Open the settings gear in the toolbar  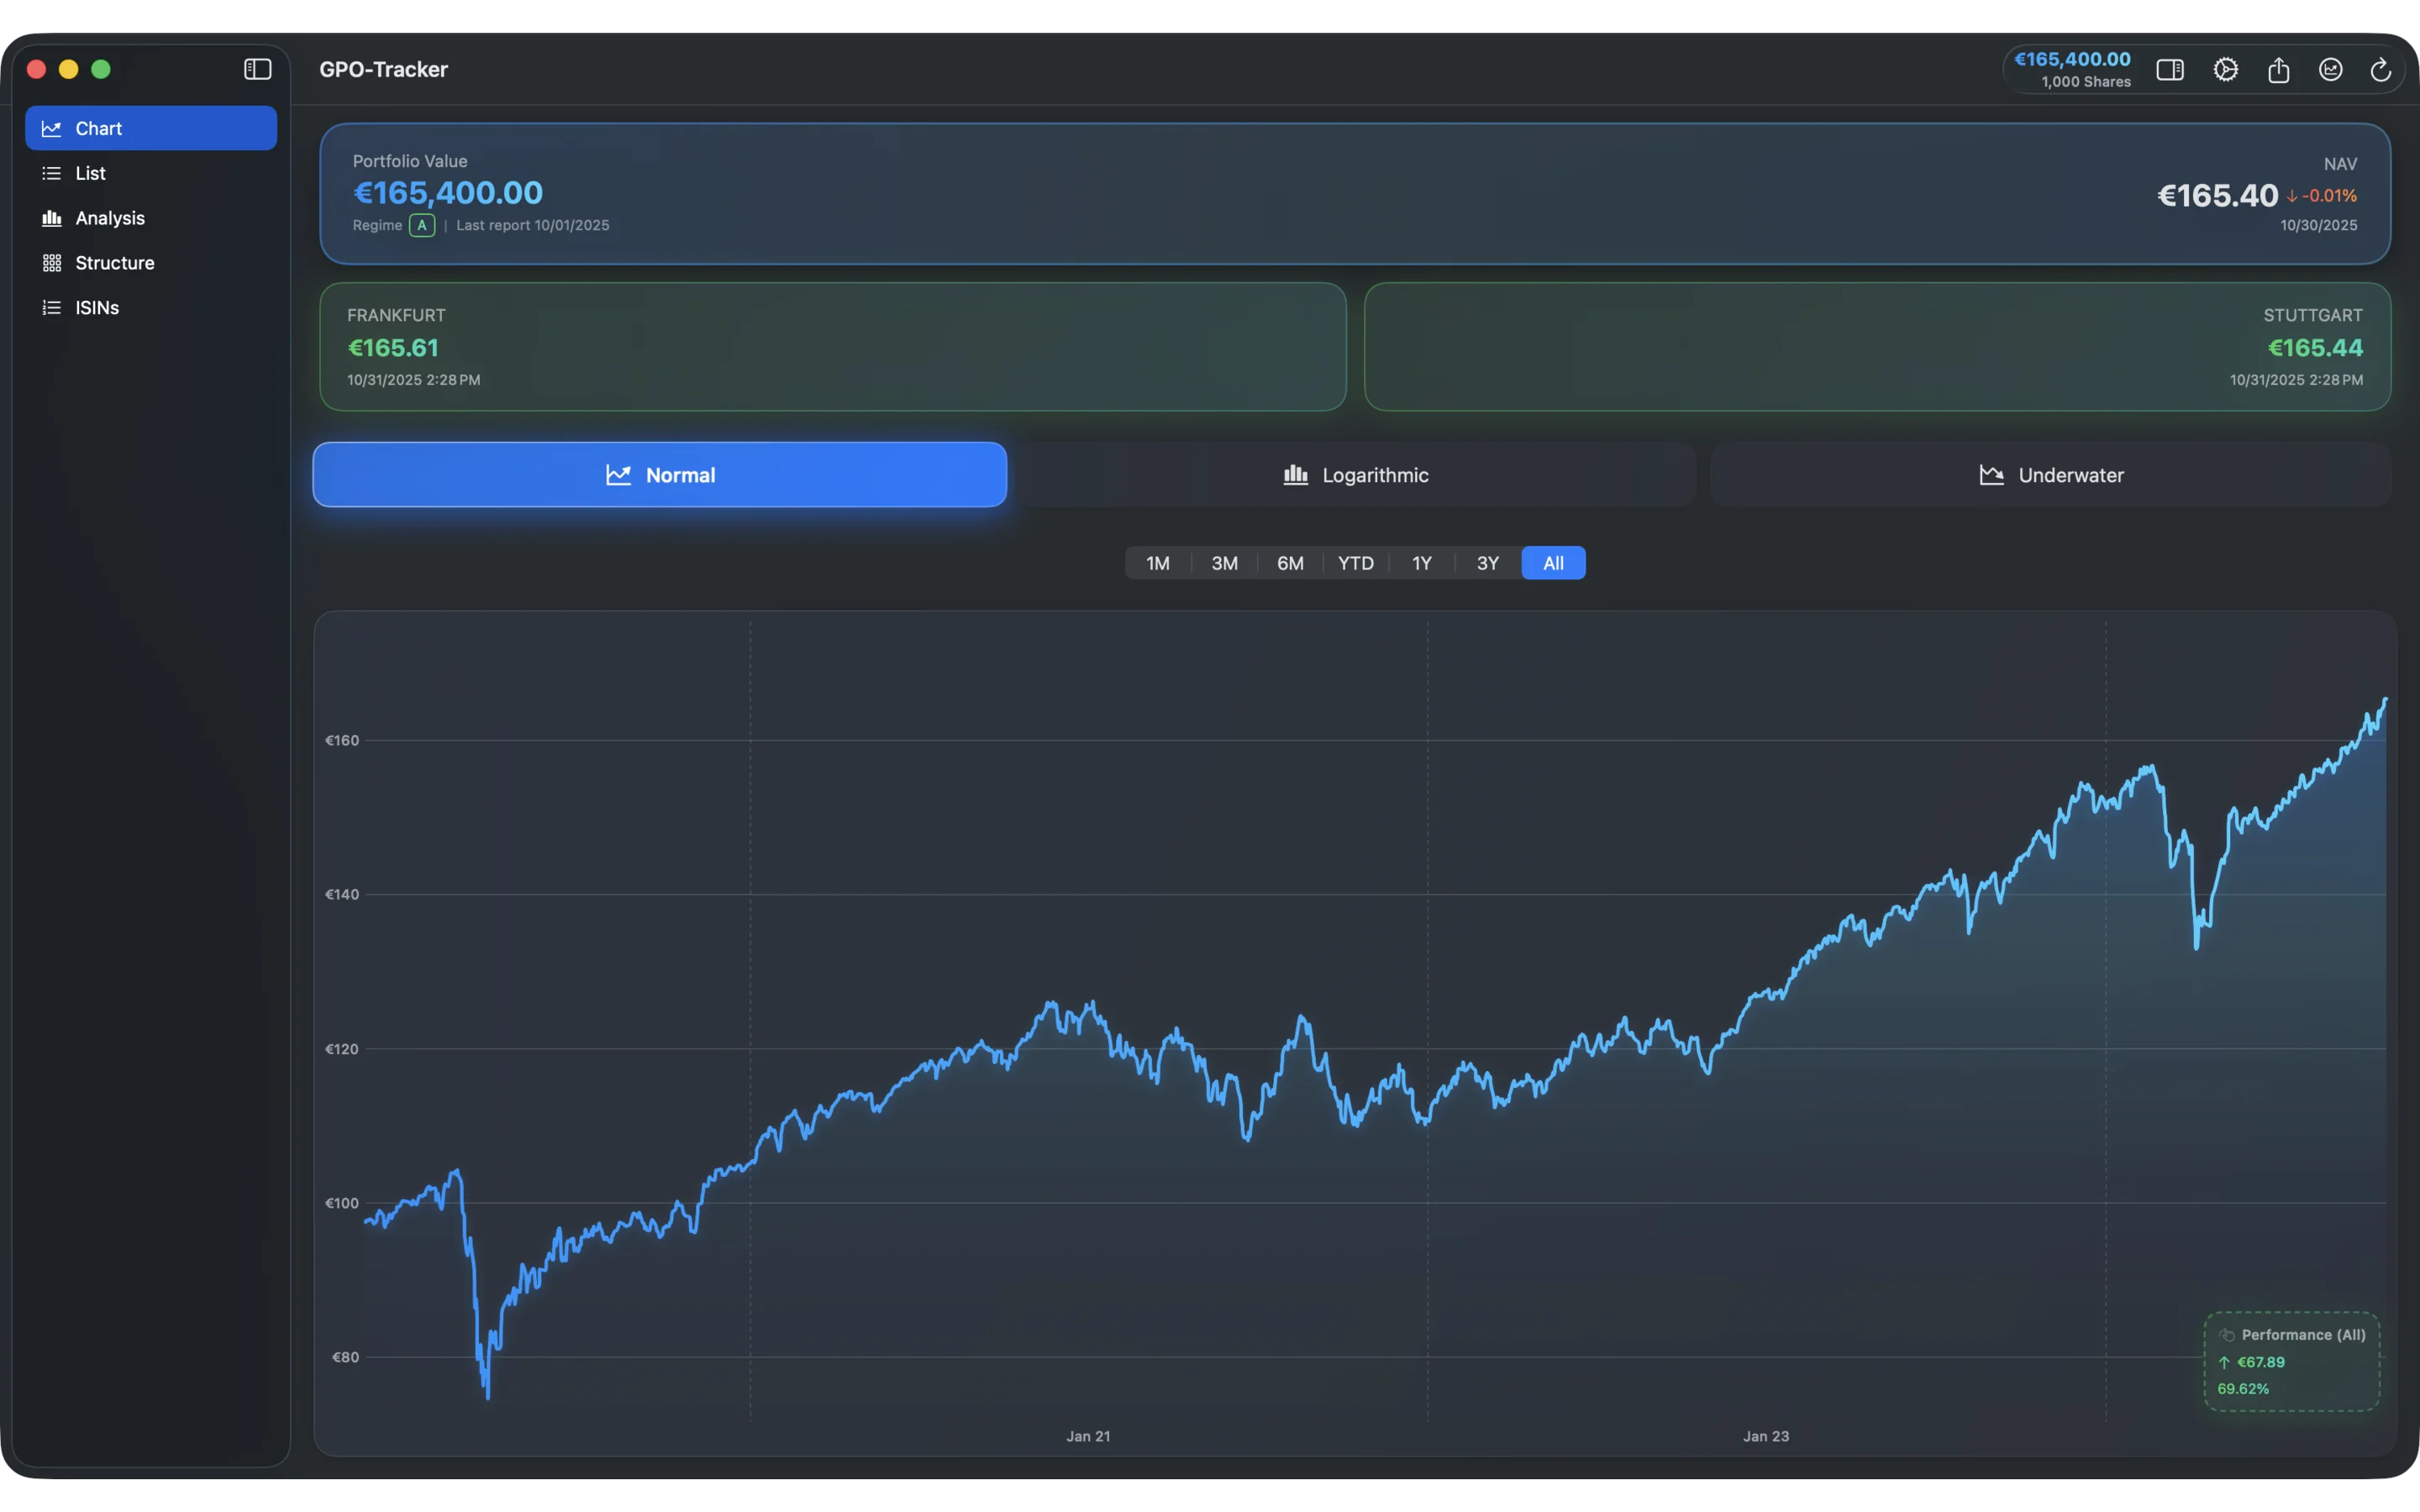point(2225,69)
